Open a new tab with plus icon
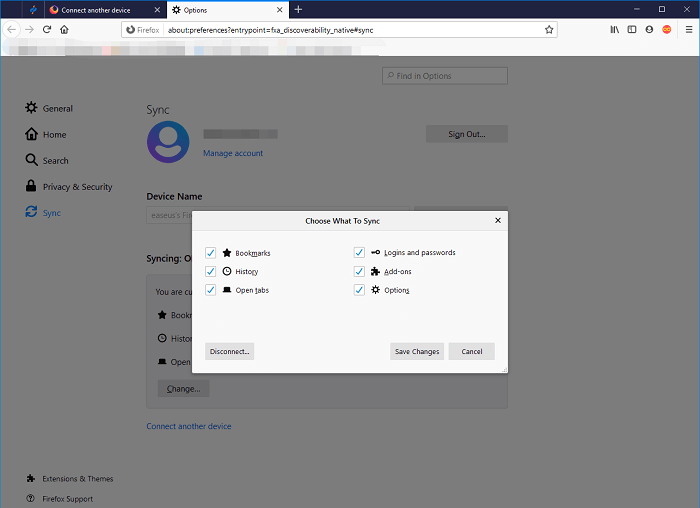The width and height of the screenshot is (700, 508). click(x=298, y=9)
